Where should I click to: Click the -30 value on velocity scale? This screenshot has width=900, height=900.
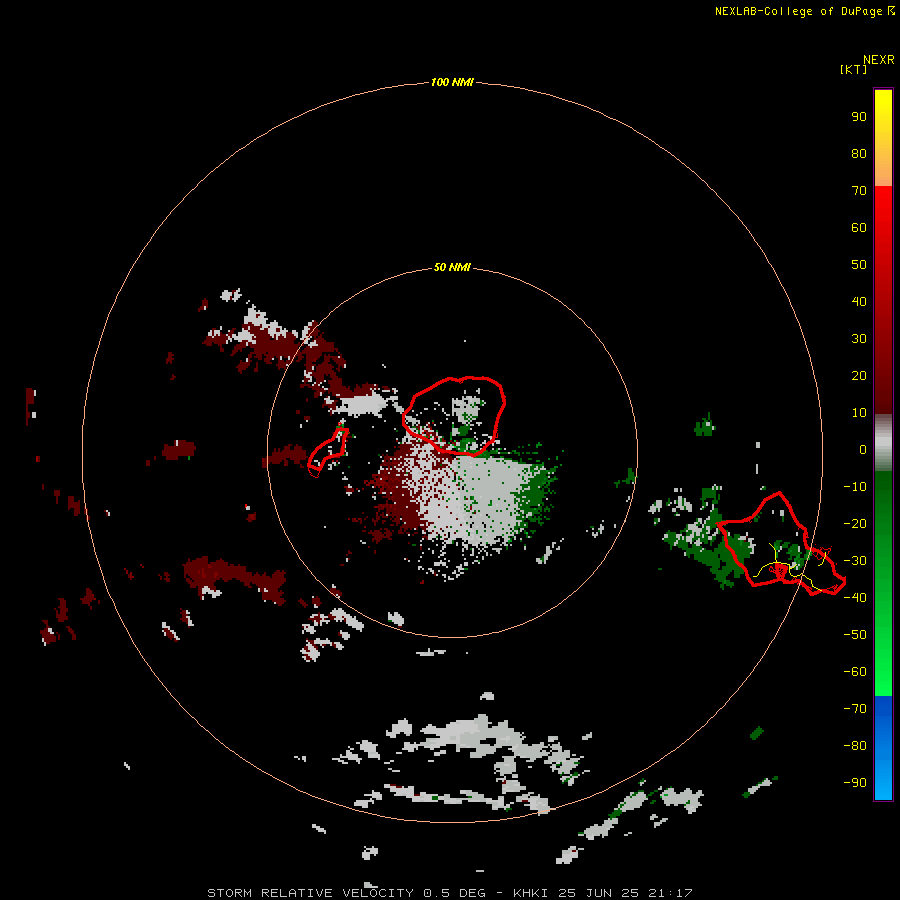tap(855, 561)
